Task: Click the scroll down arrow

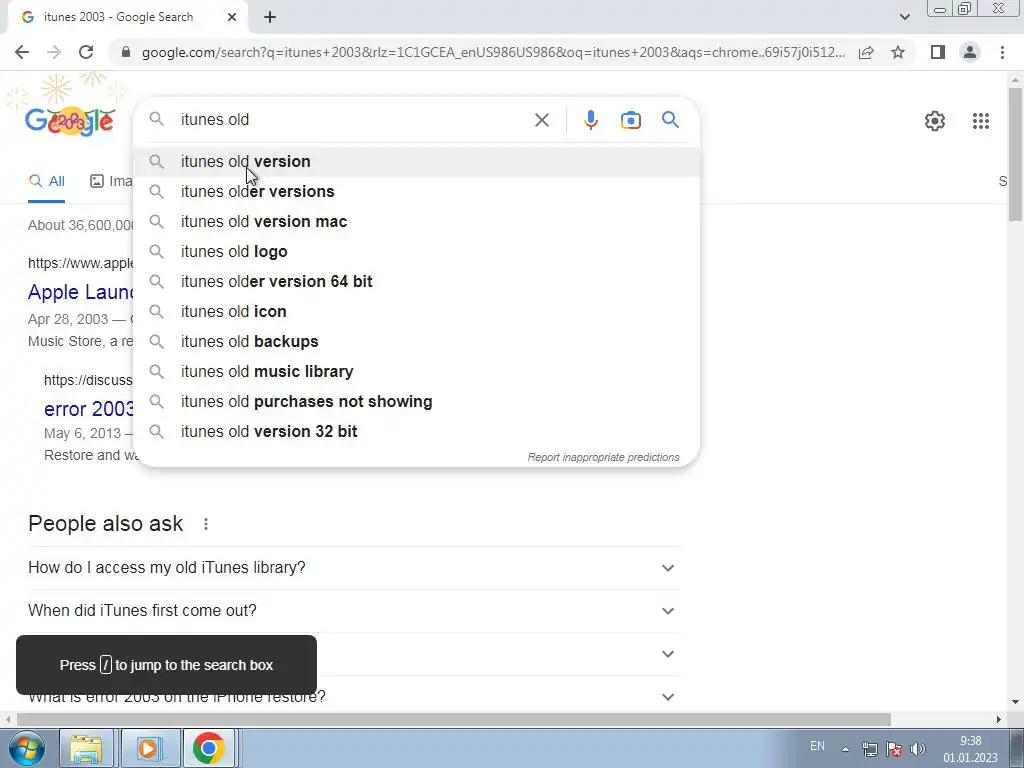Action: pyautogui.click(x=1015, y=702)
